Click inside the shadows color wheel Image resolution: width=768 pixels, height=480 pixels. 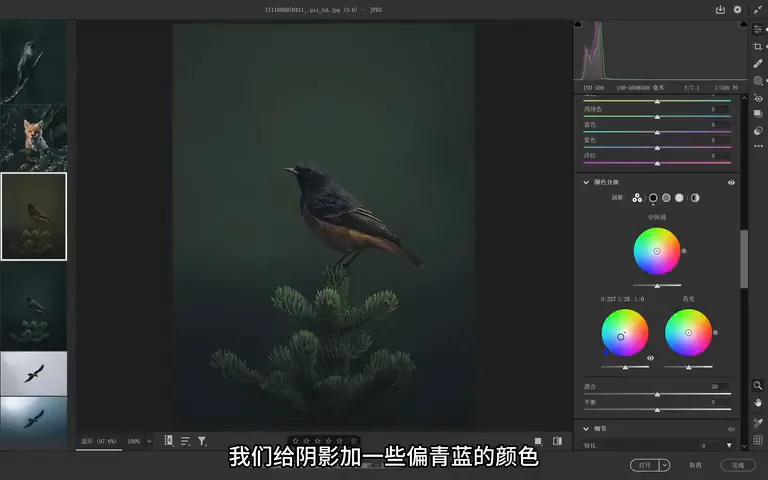coord(624,333)
